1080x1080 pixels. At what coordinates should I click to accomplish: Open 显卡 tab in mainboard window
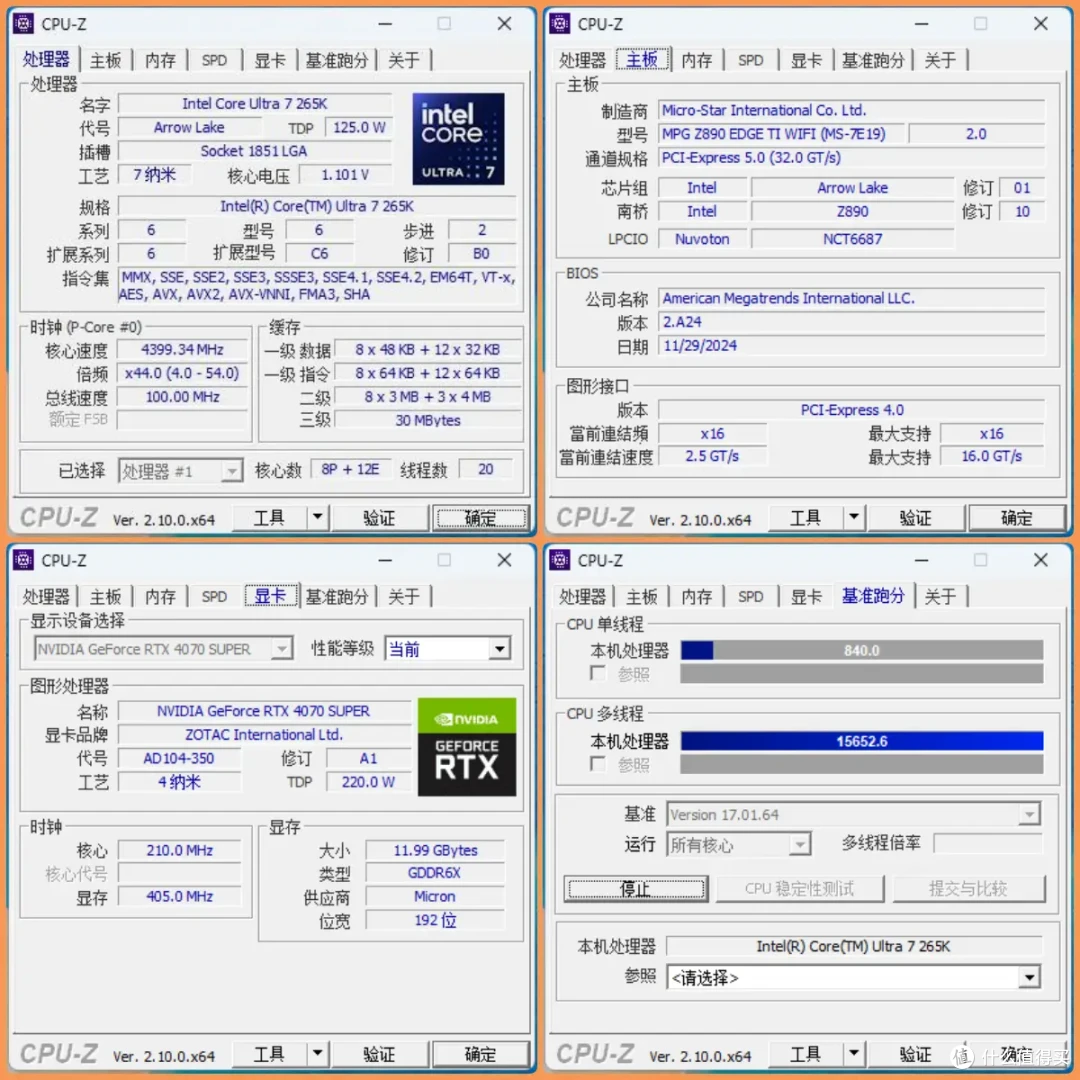(x=806, y=61)
